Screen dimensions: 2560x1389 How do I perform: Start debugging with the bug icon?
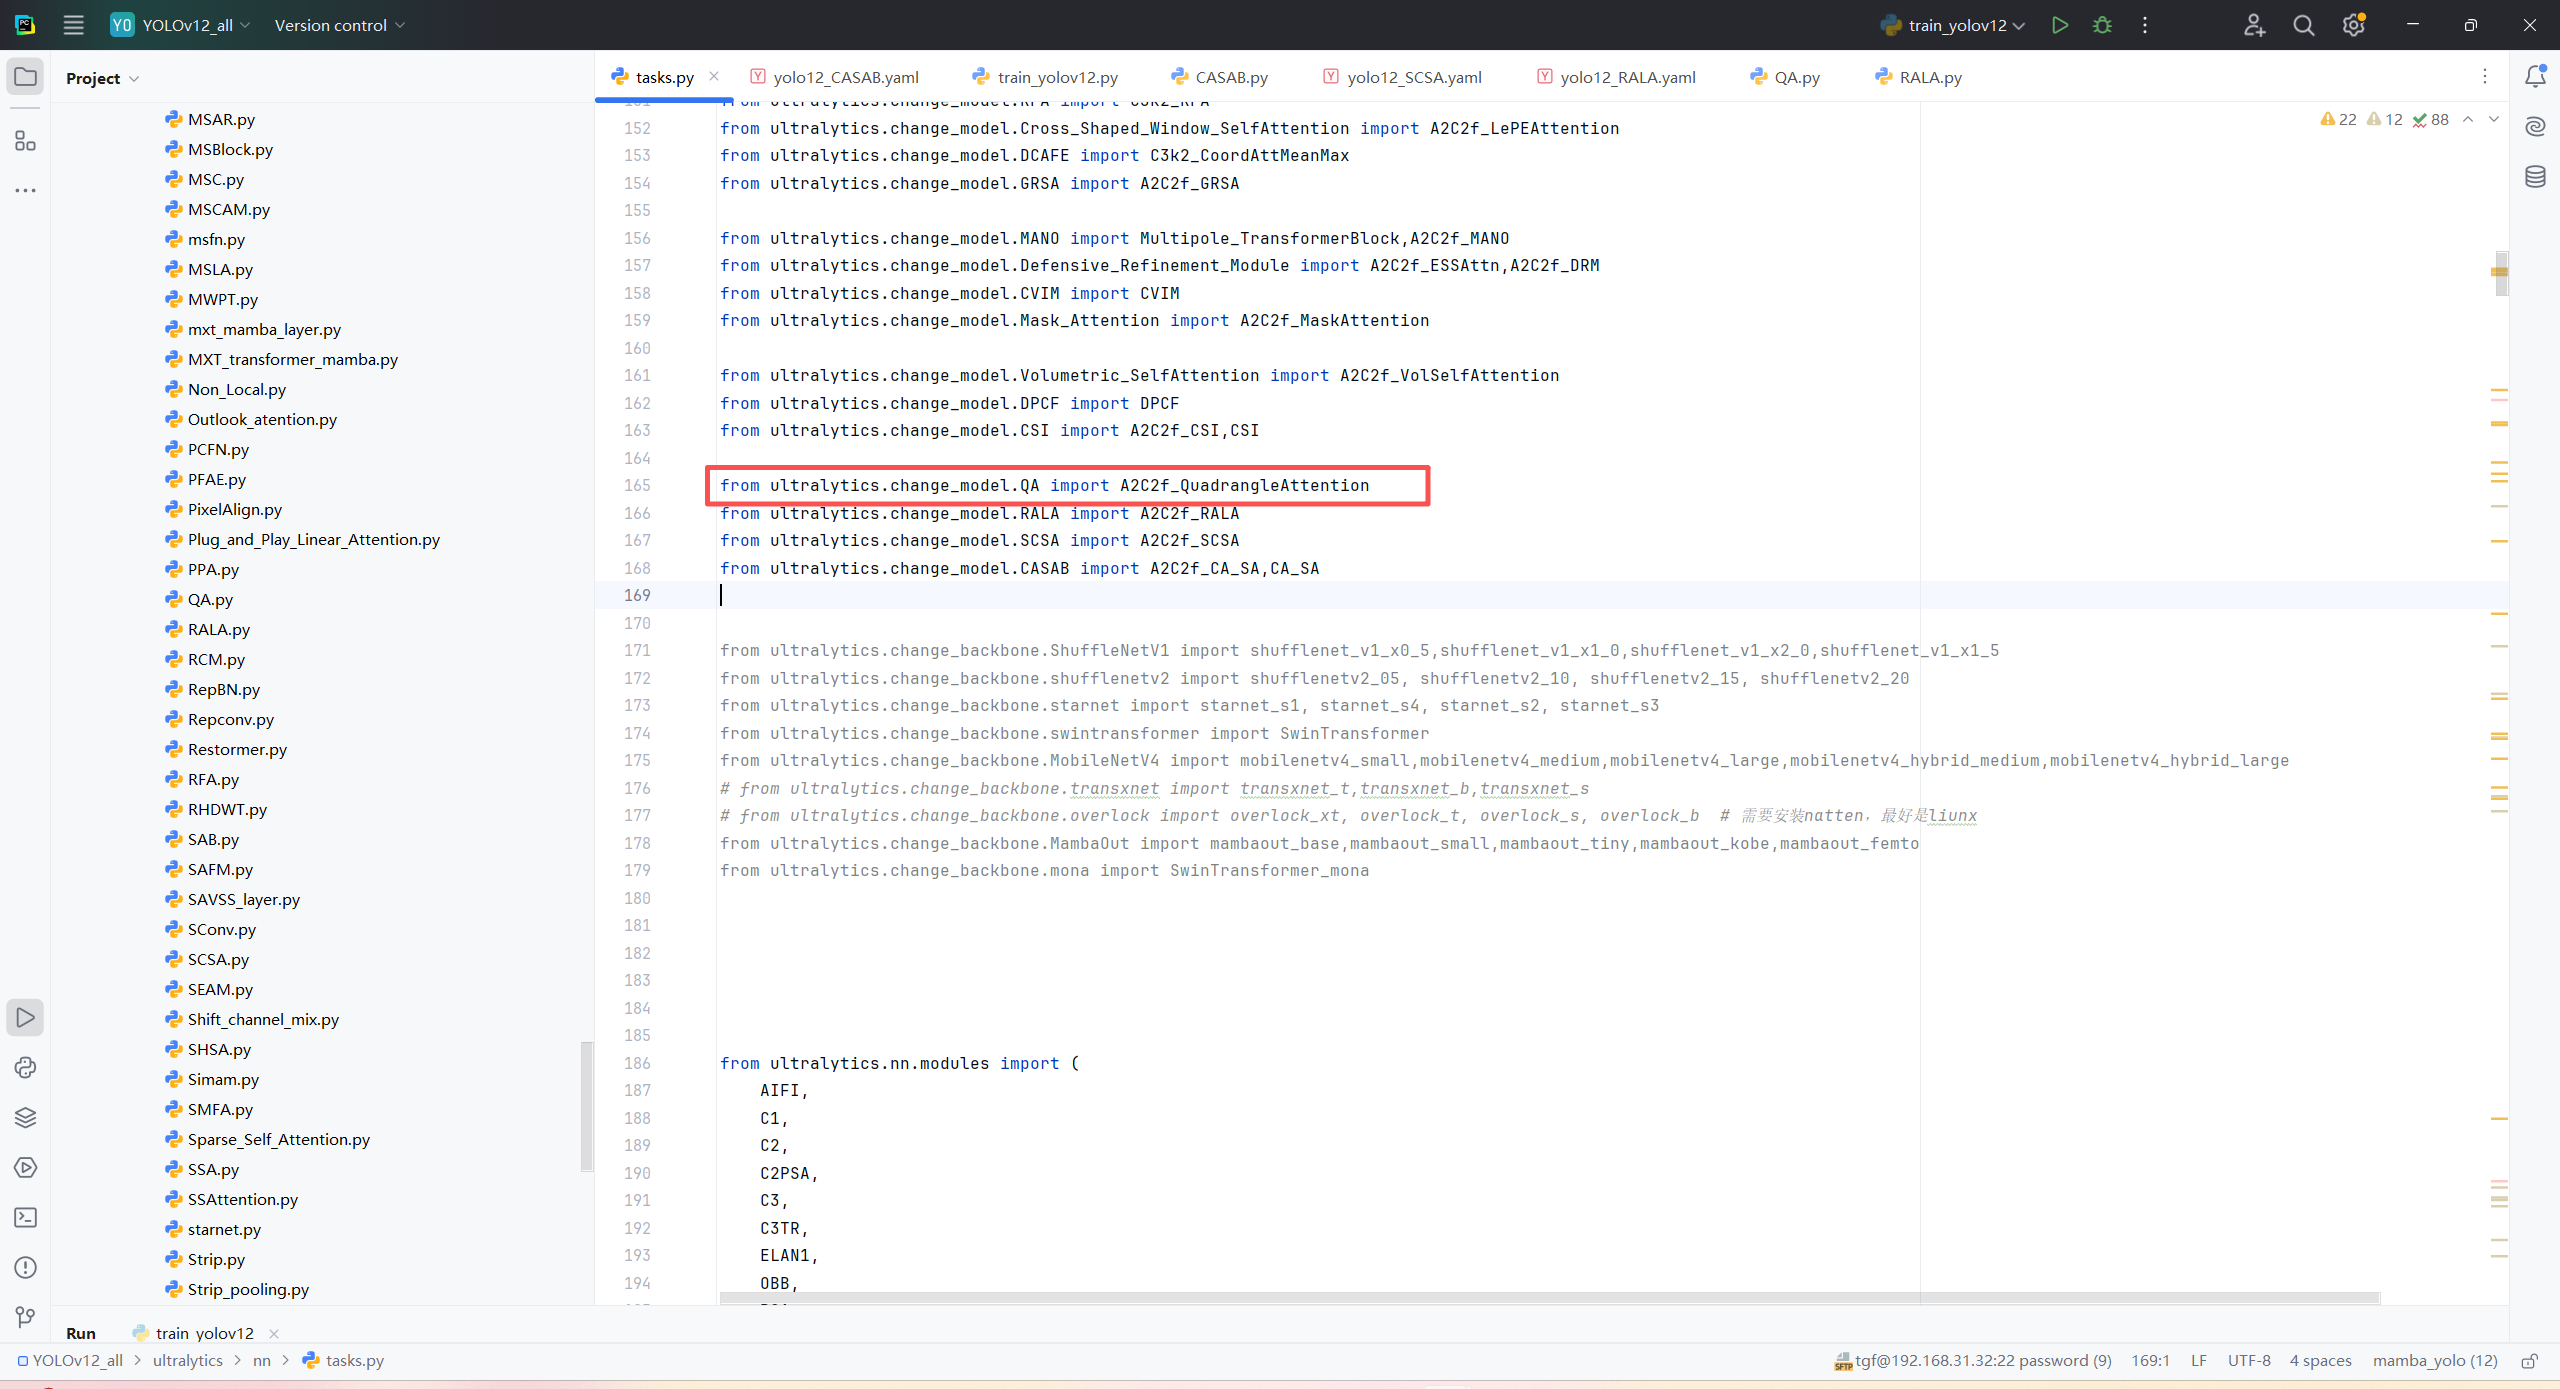pyautogui.click(x=2102, y=25)
